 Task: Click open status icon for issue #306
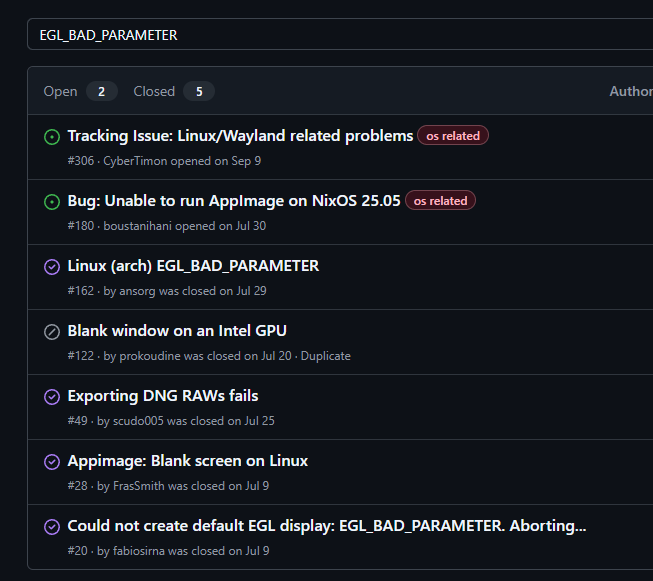coord(52,137)
